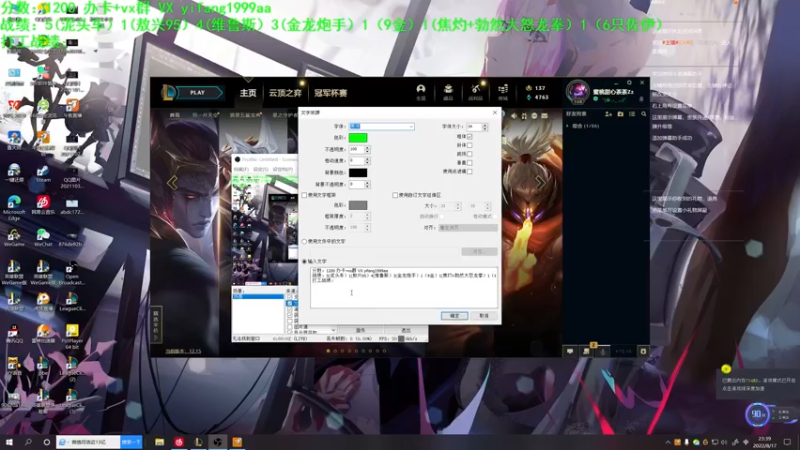This screenshot has height=450, width=800.
Task: Open File Explorer from the taskbar
Action: [x=160, y=442]
